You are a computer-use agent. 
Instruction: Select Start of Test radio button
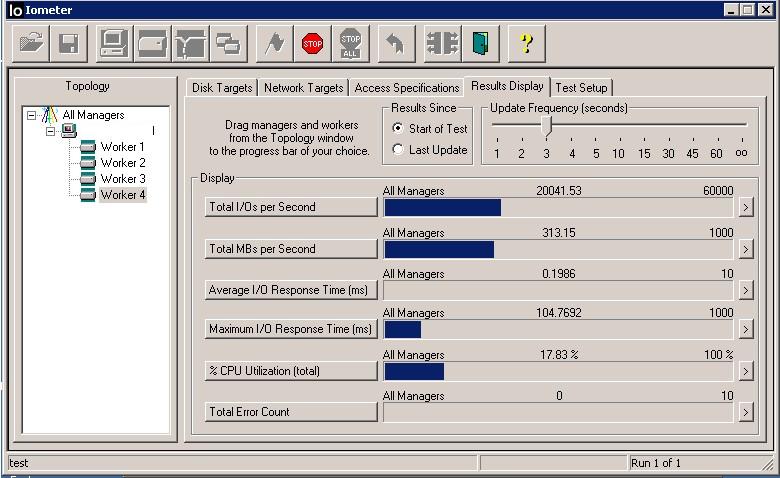click(x=397, y=128)
